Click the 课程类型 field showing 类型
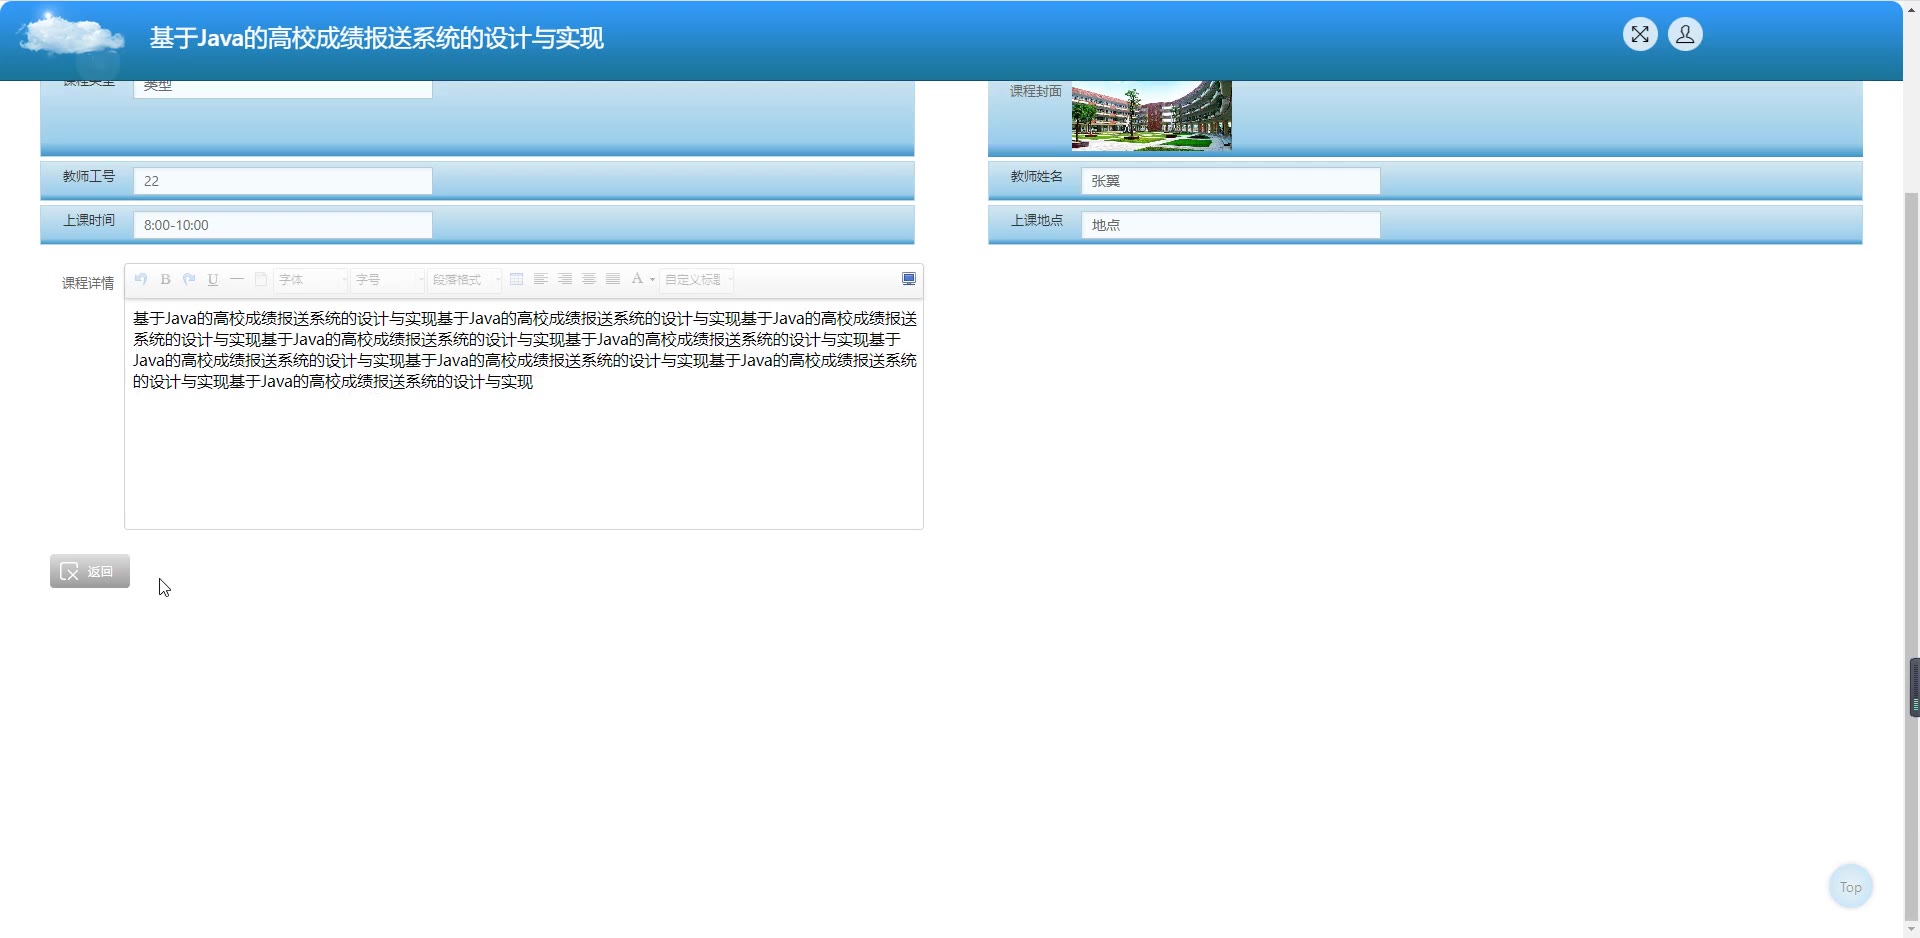 (283, 89)
